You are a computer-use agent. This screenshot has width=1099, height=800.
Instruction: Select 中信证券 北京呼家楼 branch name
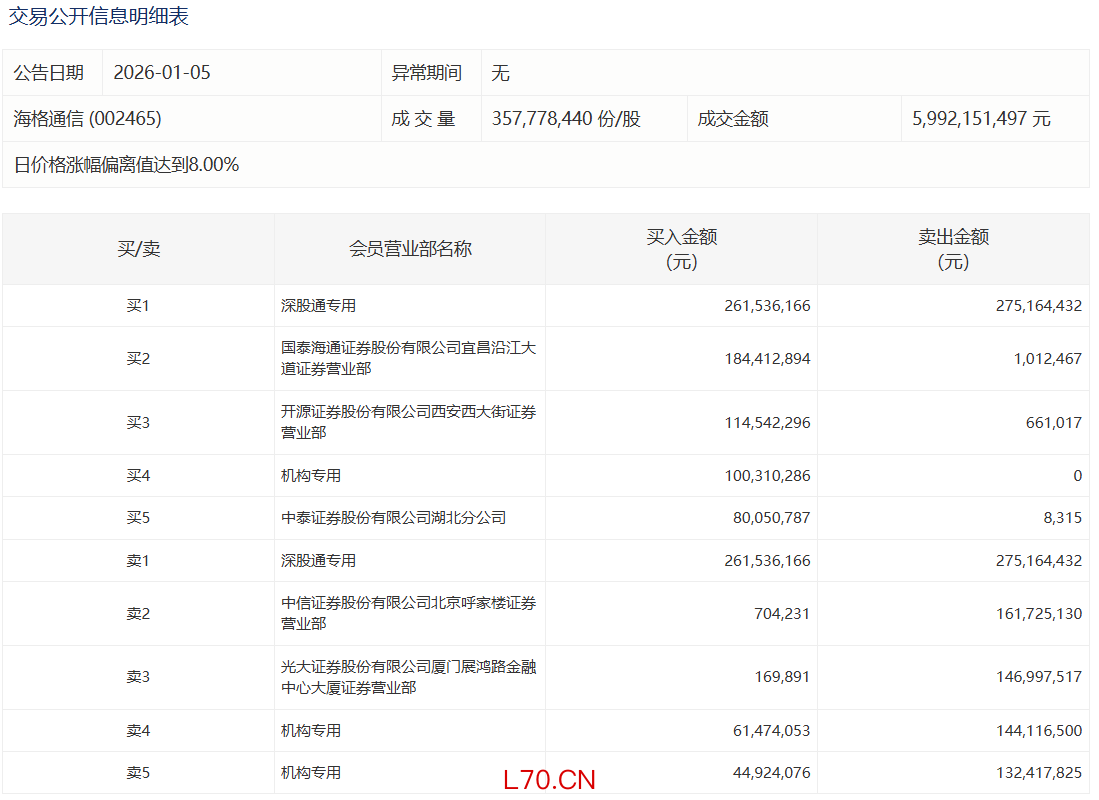(408, 613)
